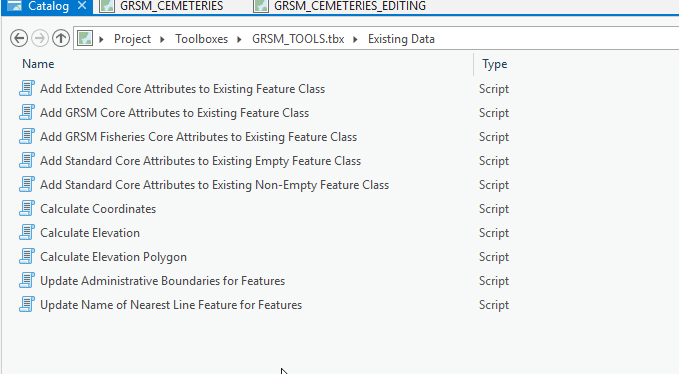This screenshot has width=679, height=374.
Task: Expand the arrow before Project in path
Action: point(101,39)
